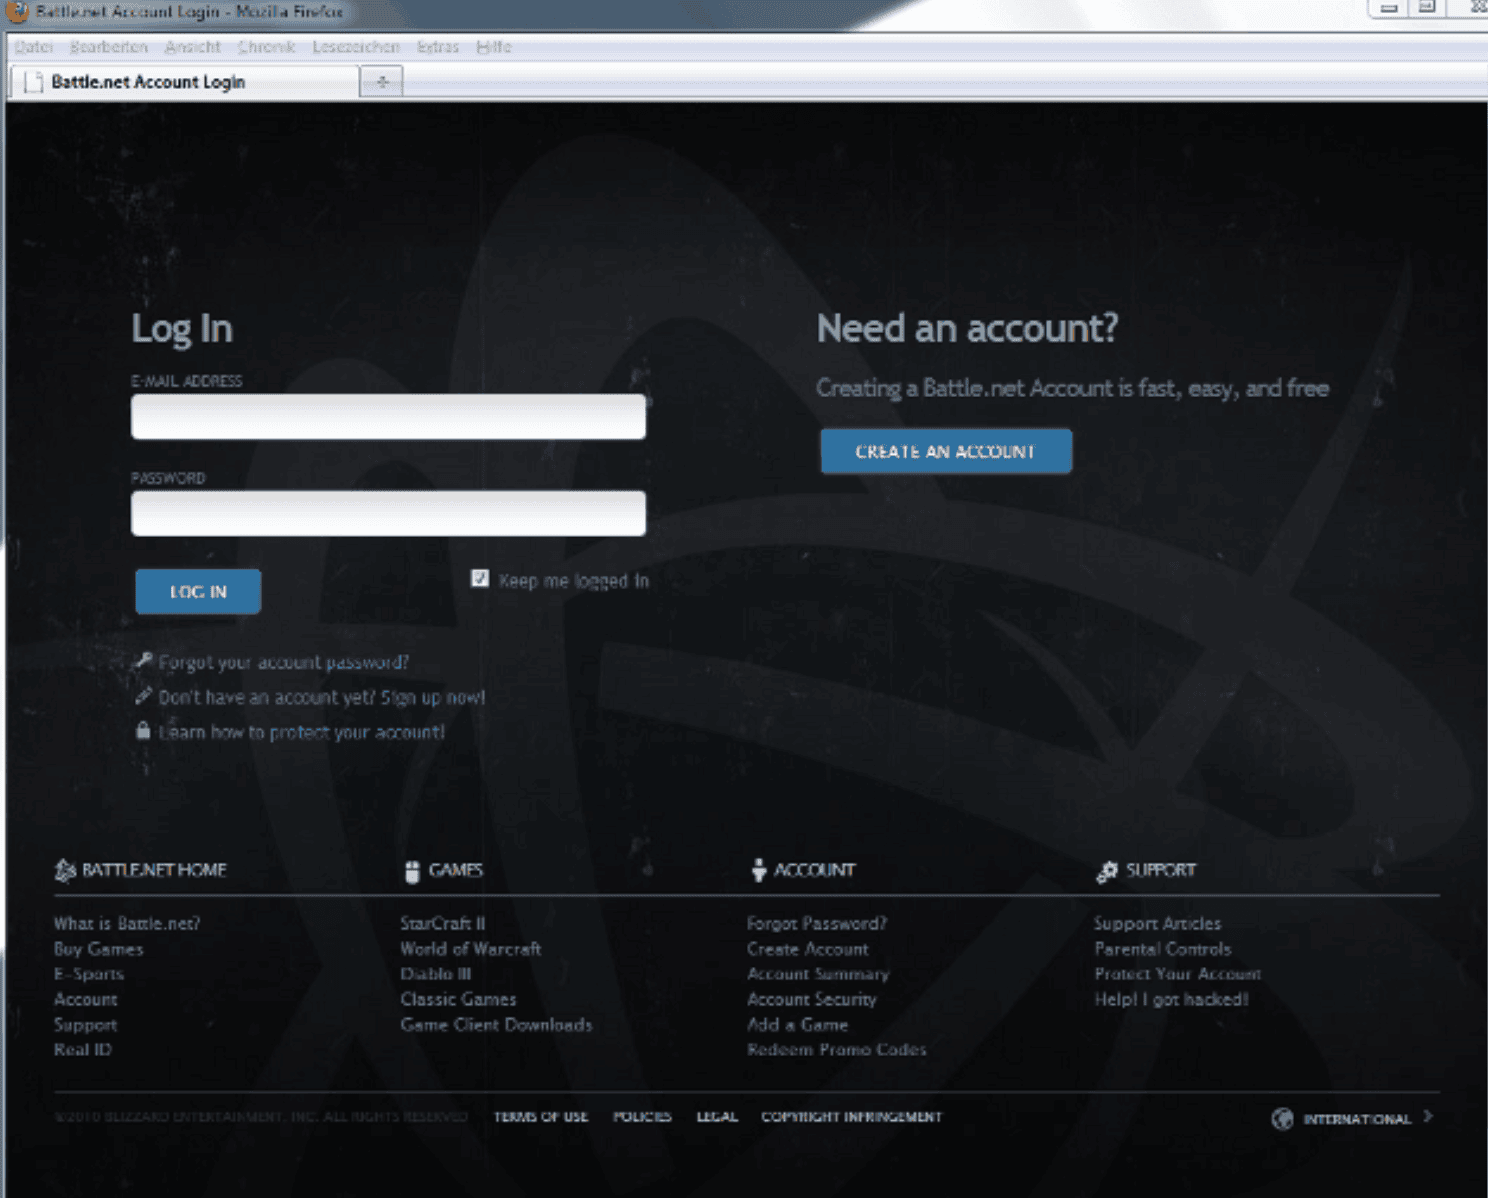1488x1198 pixels.
Task: Open the Buy Games link
Action: click(98, 949)
